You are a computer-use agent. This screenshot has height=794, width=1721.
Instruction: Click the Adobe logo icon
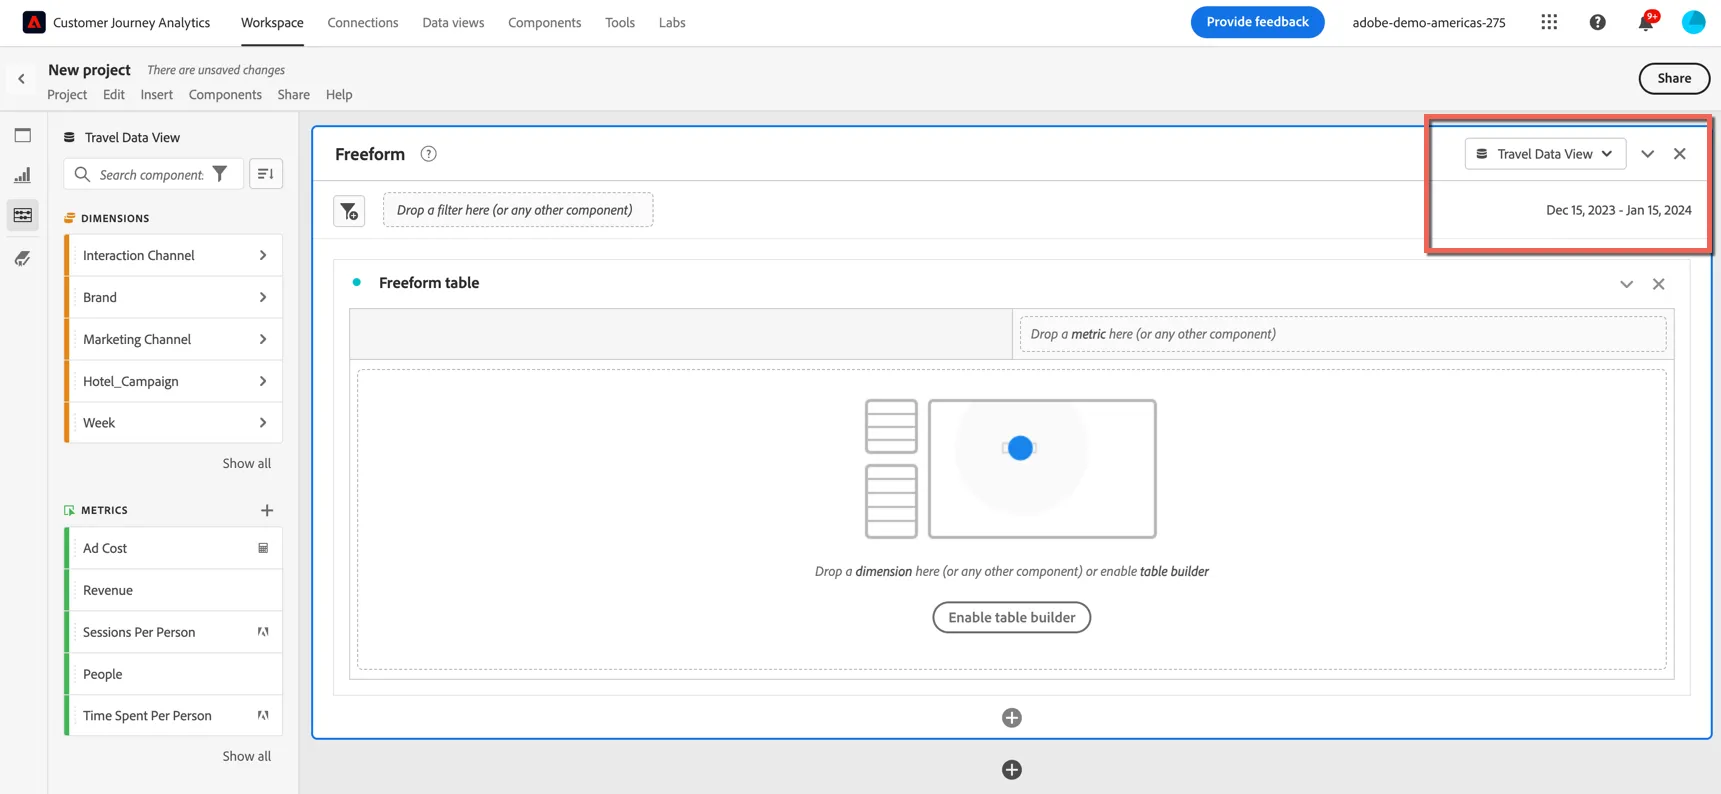pyautogui.click(x=34, y=22)
